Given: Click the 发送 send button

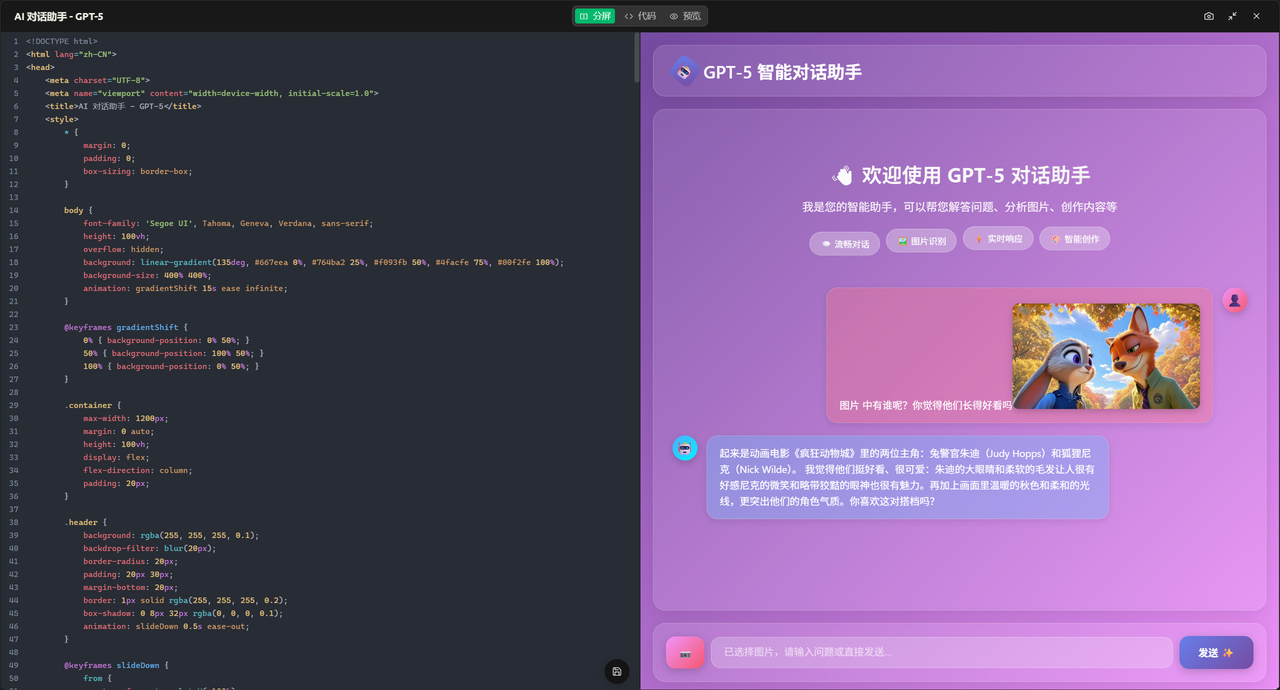Looking at the screenshot, I should tap(1216, 652).
